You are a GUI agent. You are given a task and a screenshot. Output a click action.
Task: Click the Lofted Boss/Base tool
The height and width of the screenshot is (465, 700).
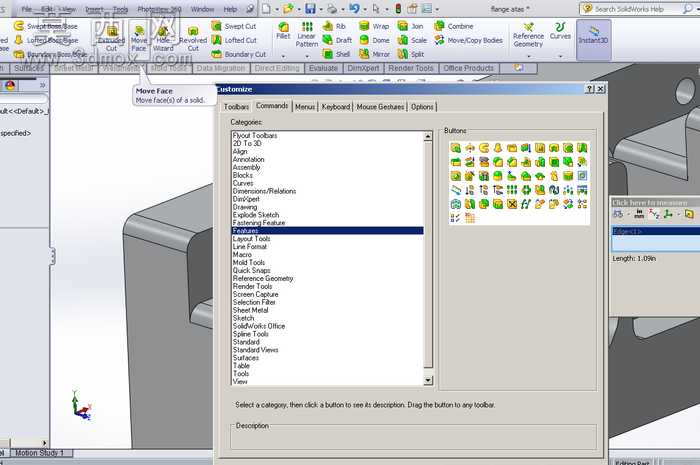46,40
